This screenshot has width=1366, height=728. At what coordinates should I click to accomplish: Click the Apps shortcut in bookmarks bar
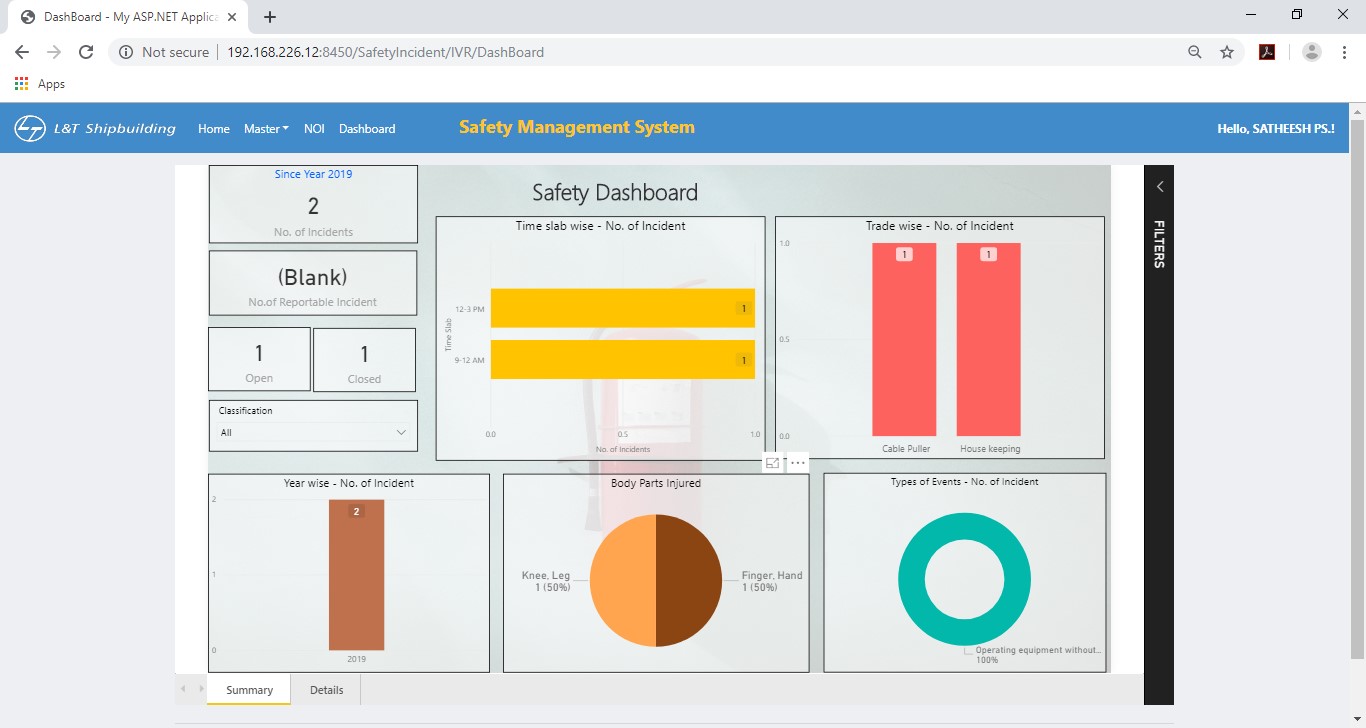[x=40, y=84]
